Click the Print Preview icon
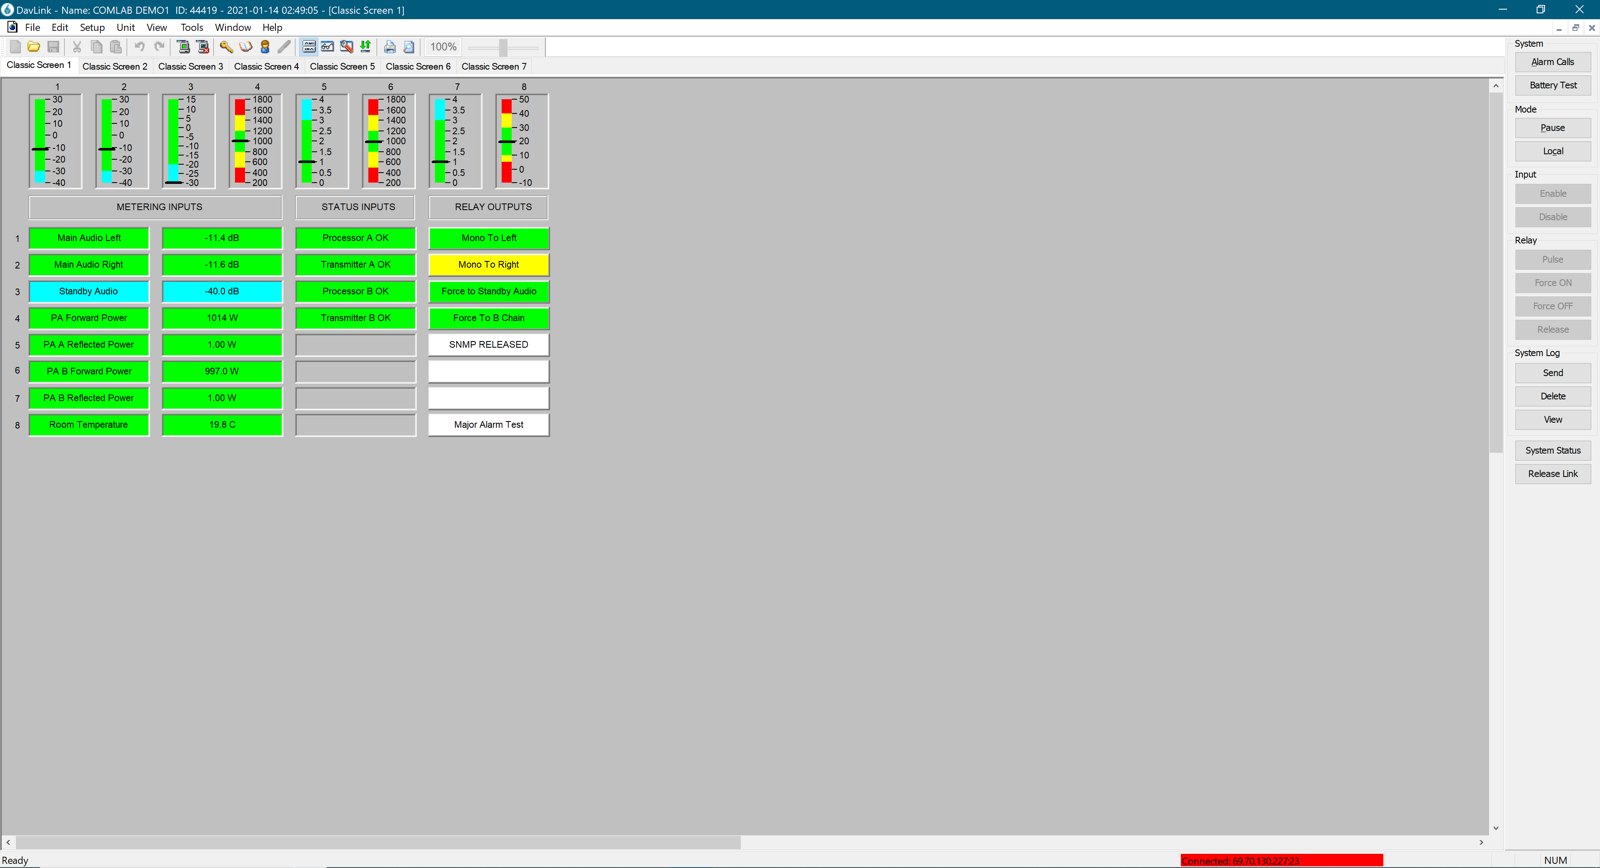 click(x=408, y=47)
